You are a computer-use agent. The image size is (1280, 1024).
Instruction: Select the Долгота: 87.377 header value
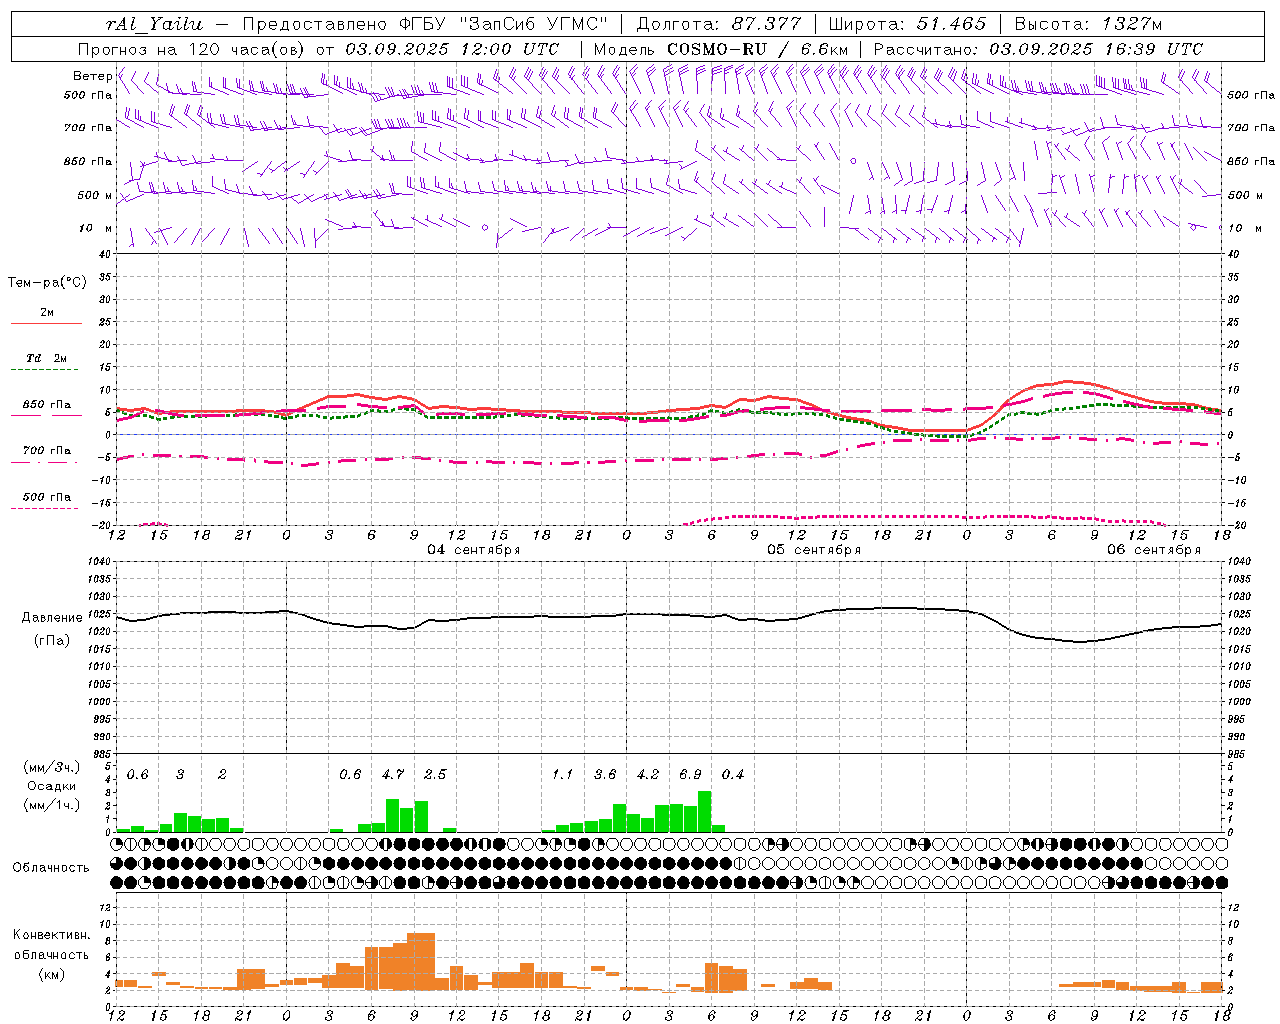718,24
